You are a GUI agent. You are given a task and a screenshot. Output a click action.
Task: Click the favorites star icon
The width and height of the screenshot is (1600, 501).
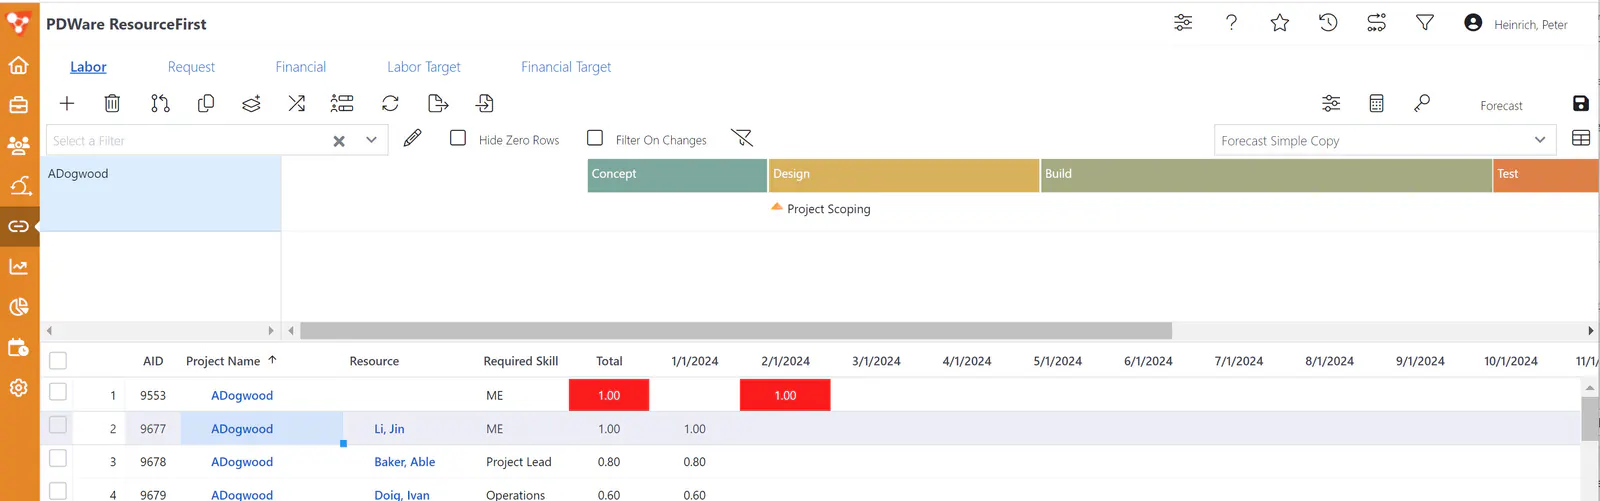1280,22
